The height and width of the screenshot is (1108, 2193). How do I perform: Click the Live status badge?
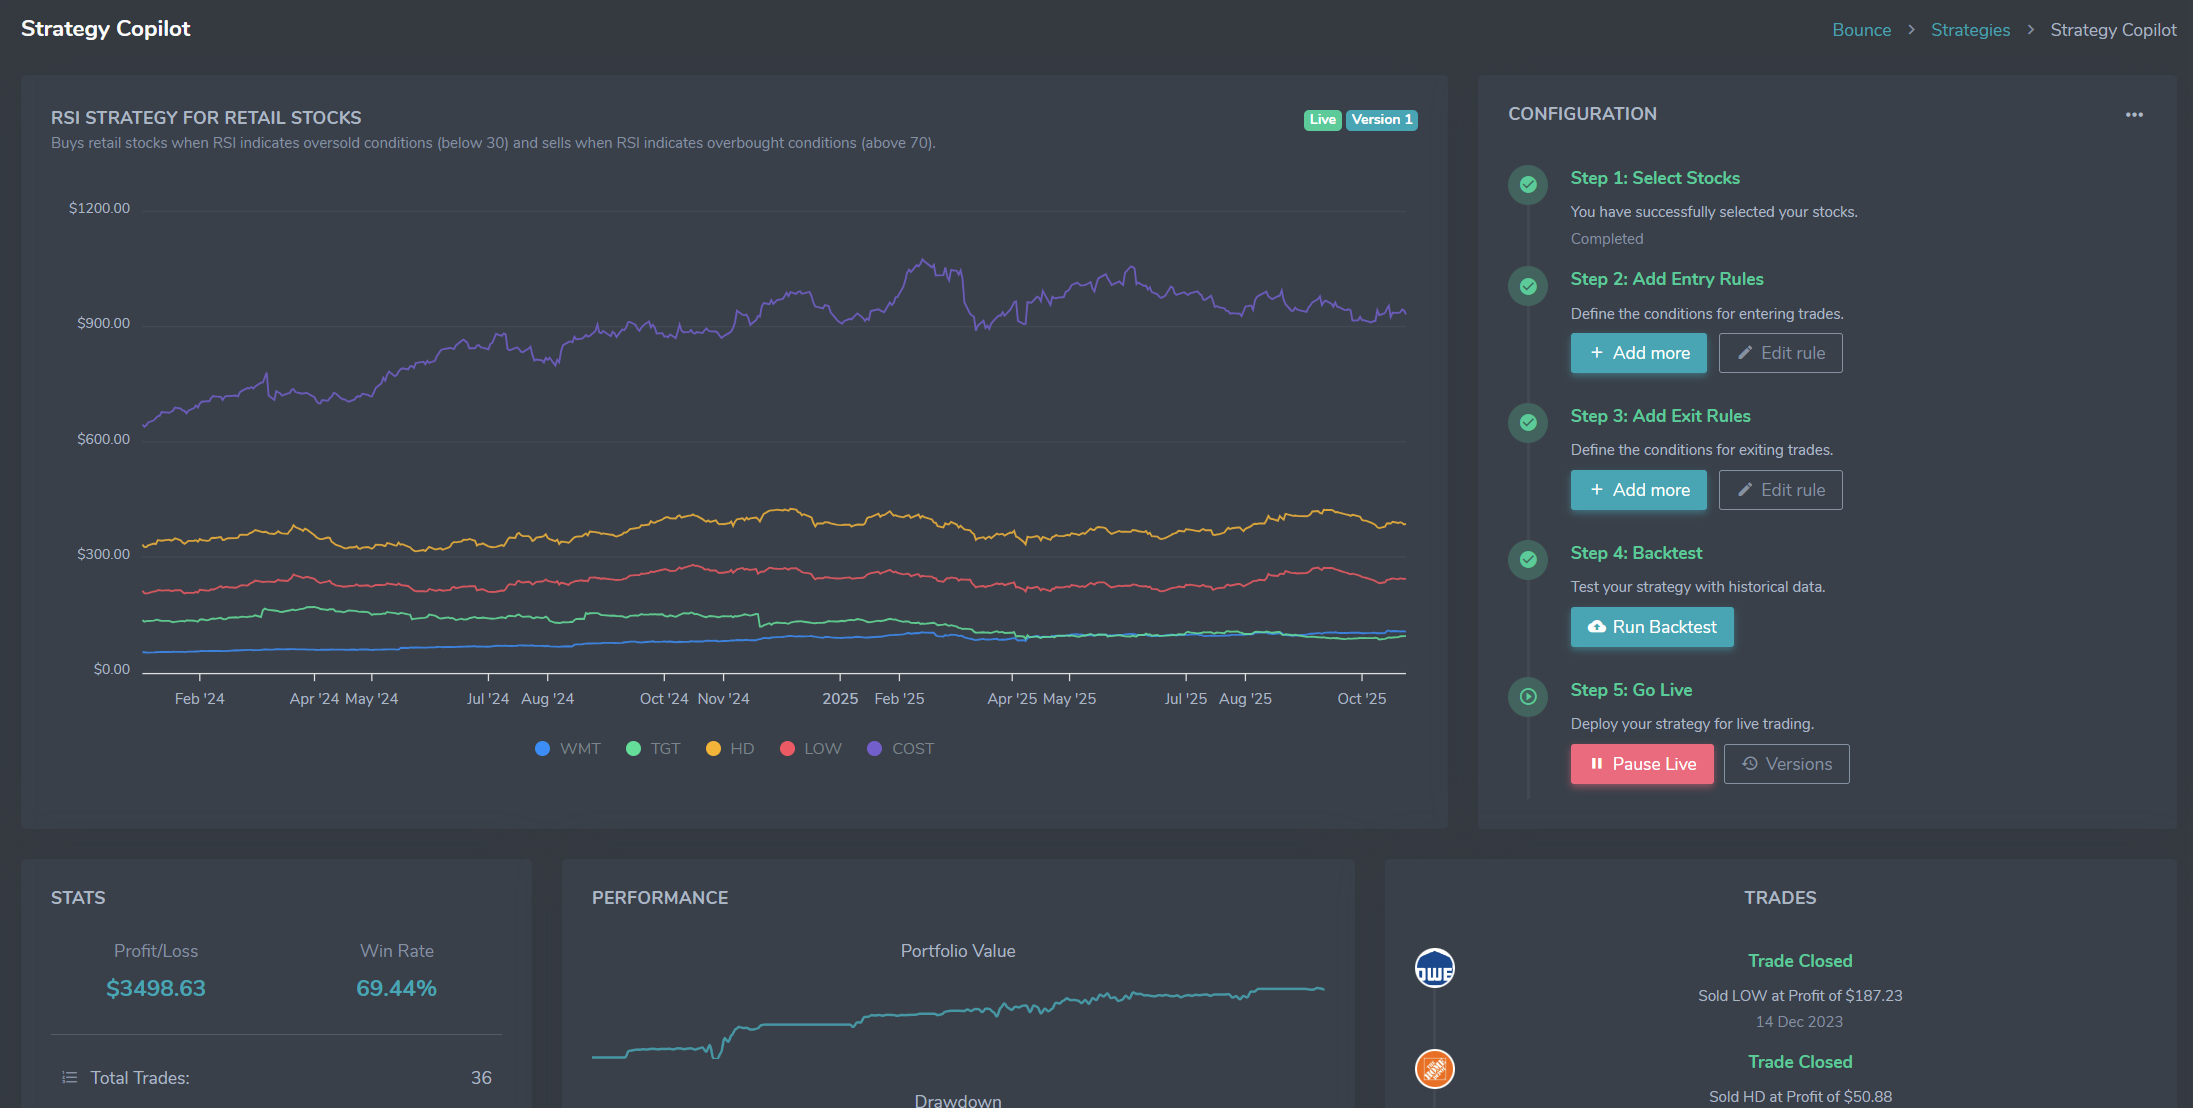pos(1322,119)
